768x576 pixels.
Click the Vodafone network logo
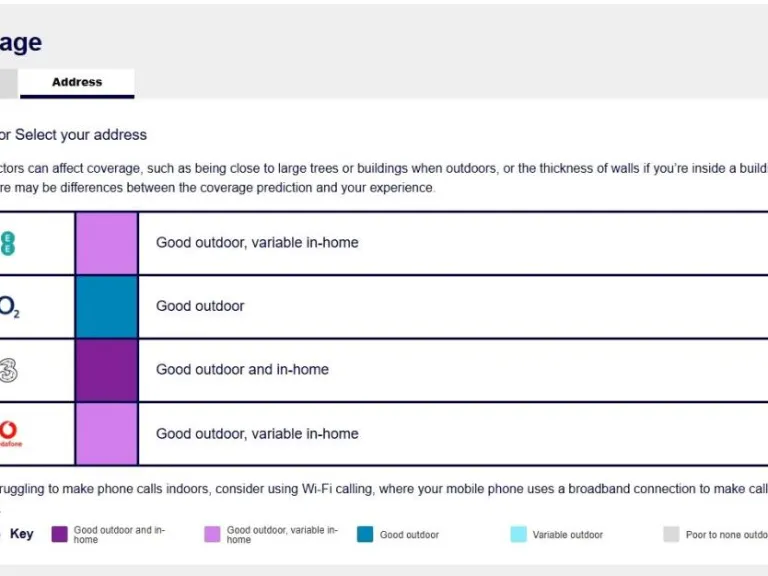tap(8, 433)
